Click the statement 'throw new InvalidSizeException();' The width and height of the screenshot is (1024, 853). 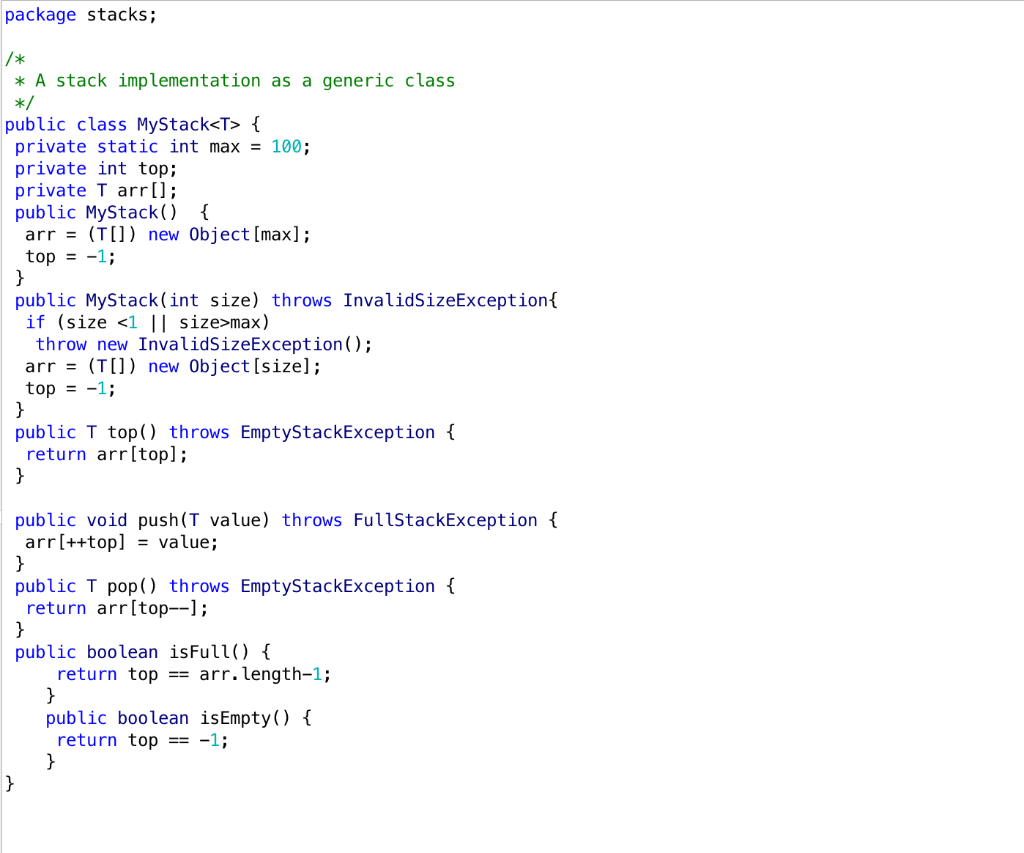(204, 344)
